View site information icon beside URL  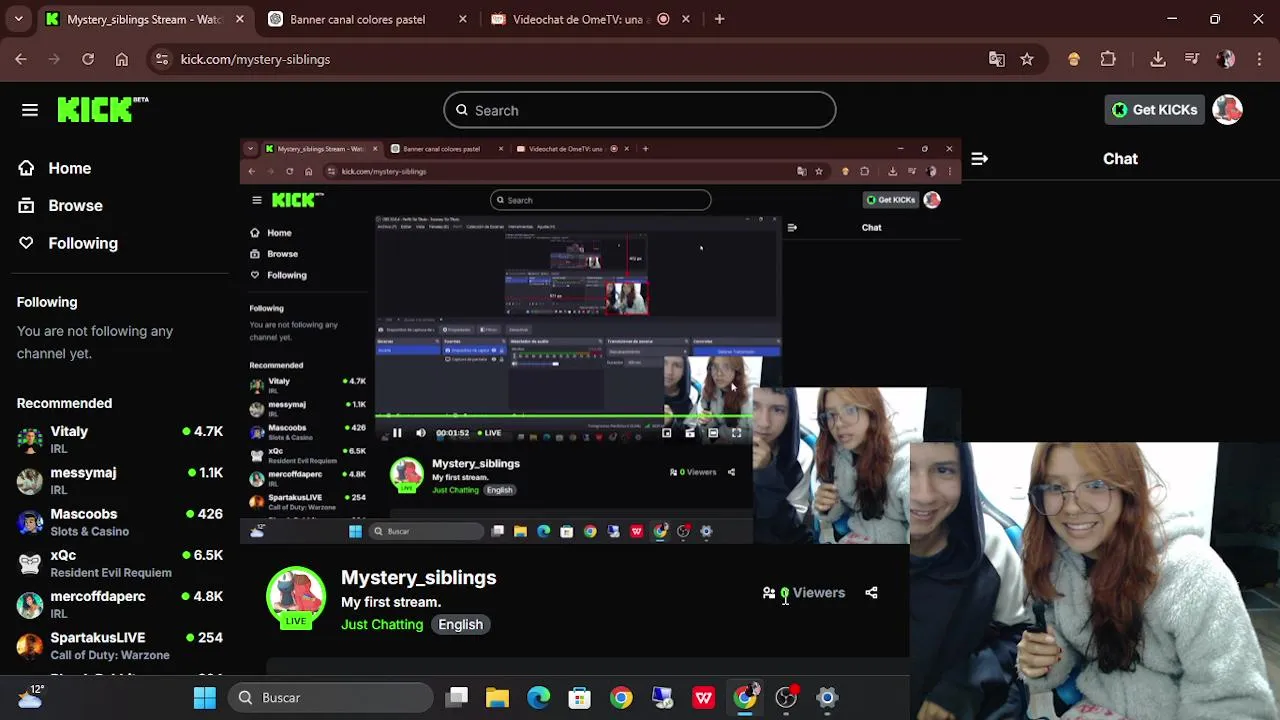163,59
